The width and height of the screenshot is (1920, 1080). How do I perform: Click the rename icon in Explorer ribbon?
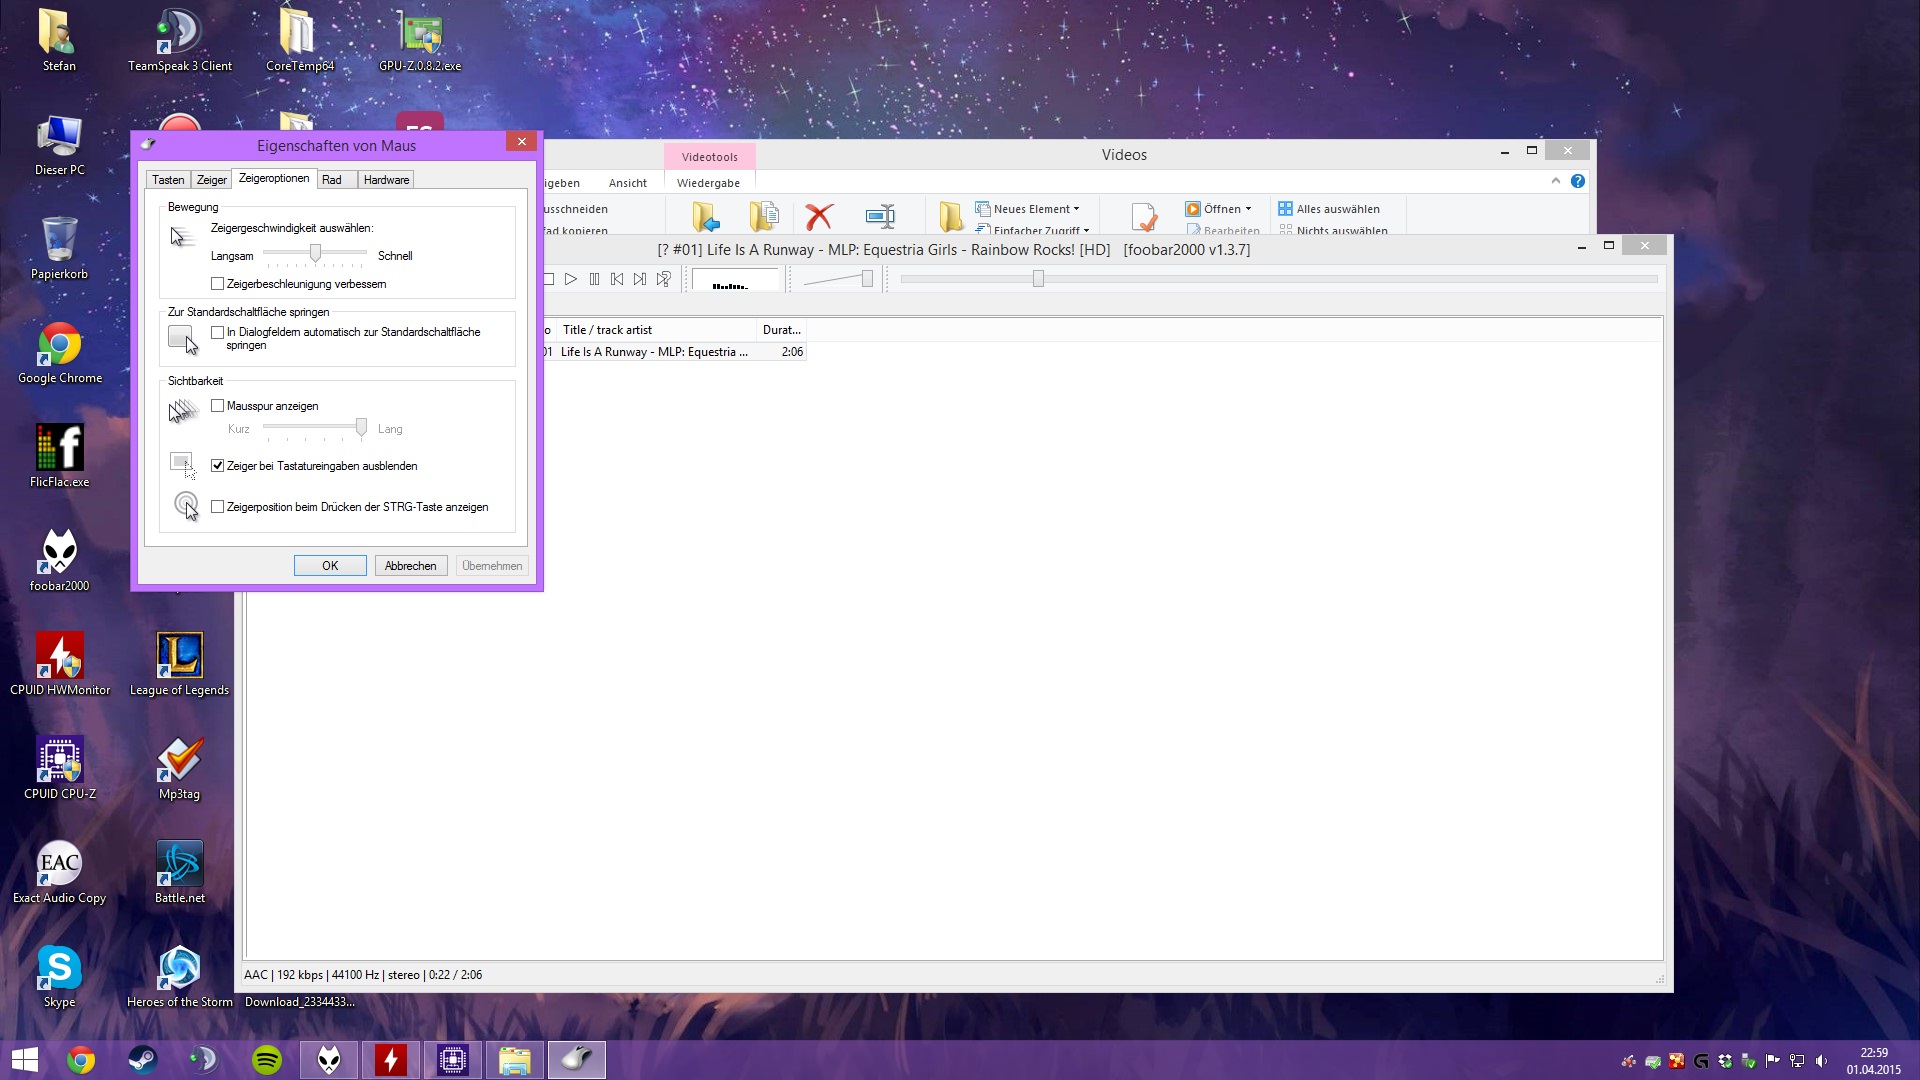pos(880,216)
